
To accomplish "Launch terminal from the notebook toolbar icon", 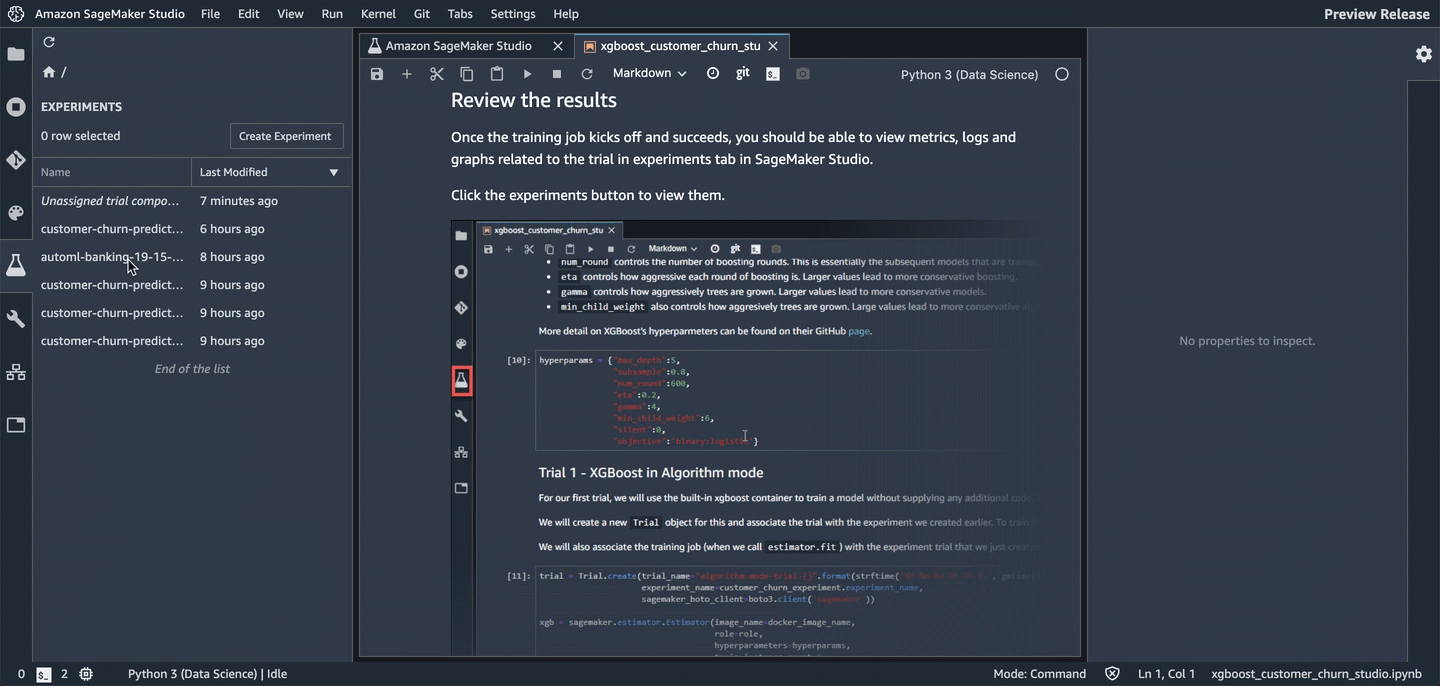I will (773, 74).
